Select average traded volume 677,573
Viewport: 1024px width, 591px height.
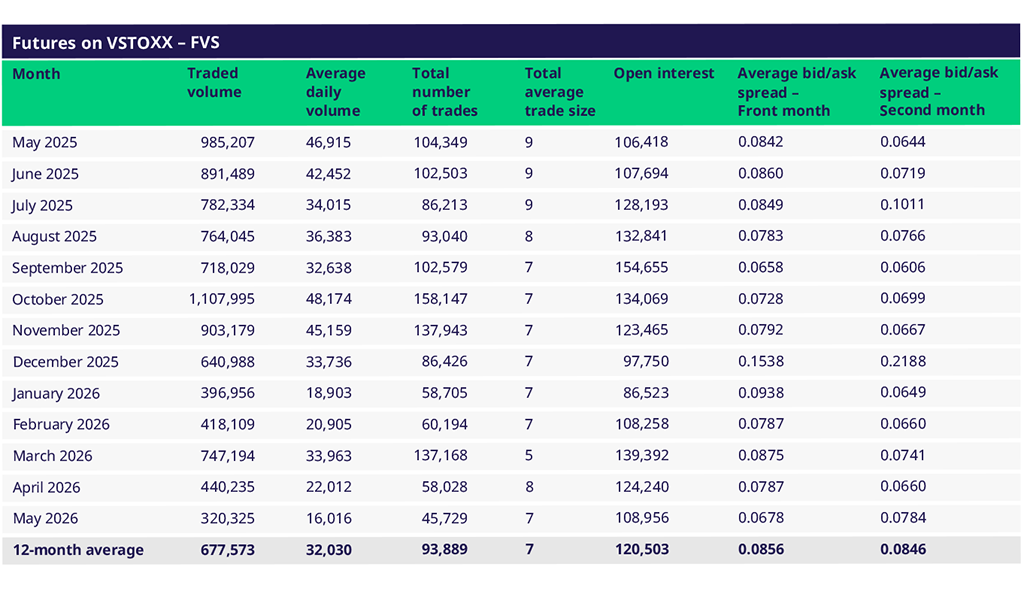227,550
